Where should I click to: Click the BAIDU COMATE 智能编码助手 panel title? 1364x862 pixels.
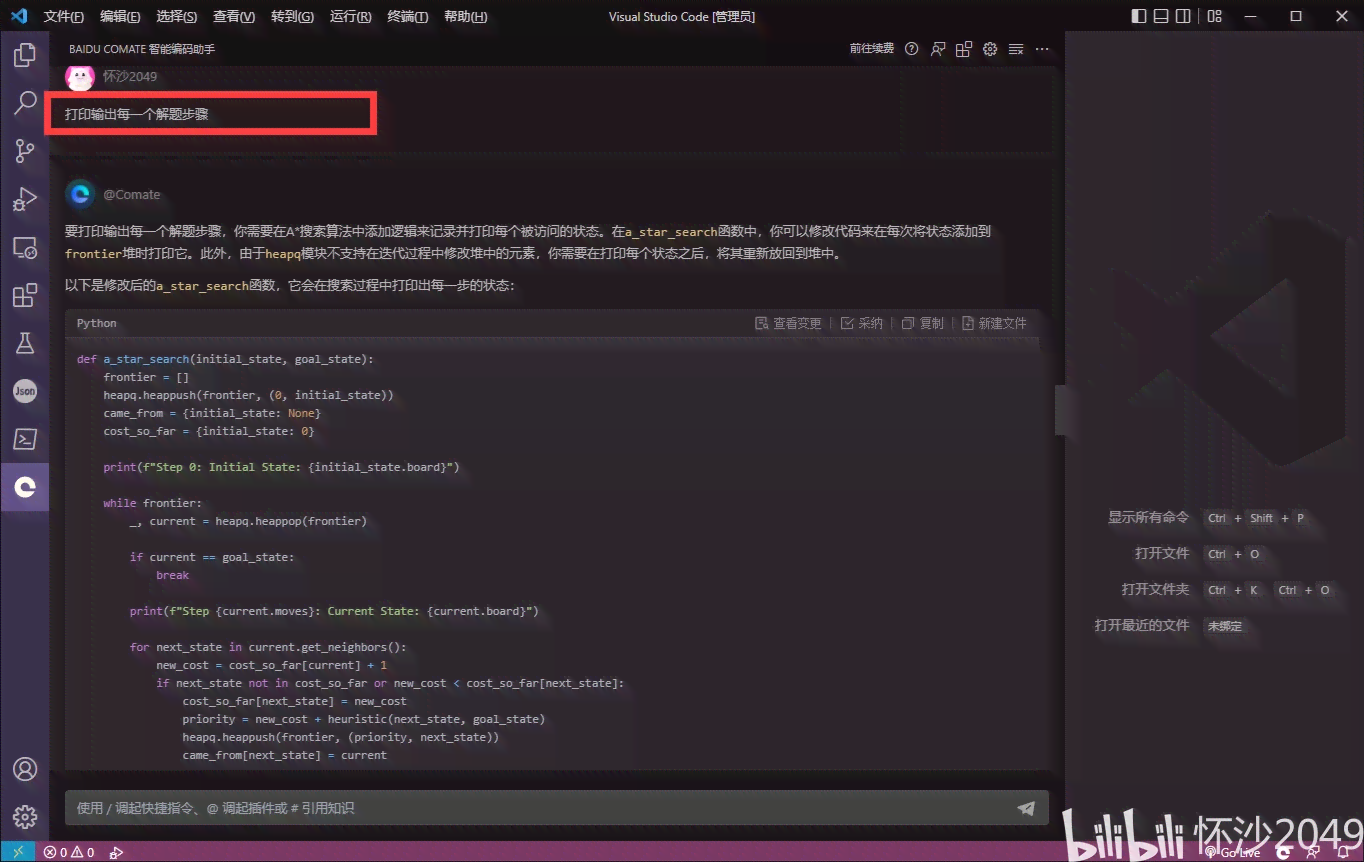[142, 48]
